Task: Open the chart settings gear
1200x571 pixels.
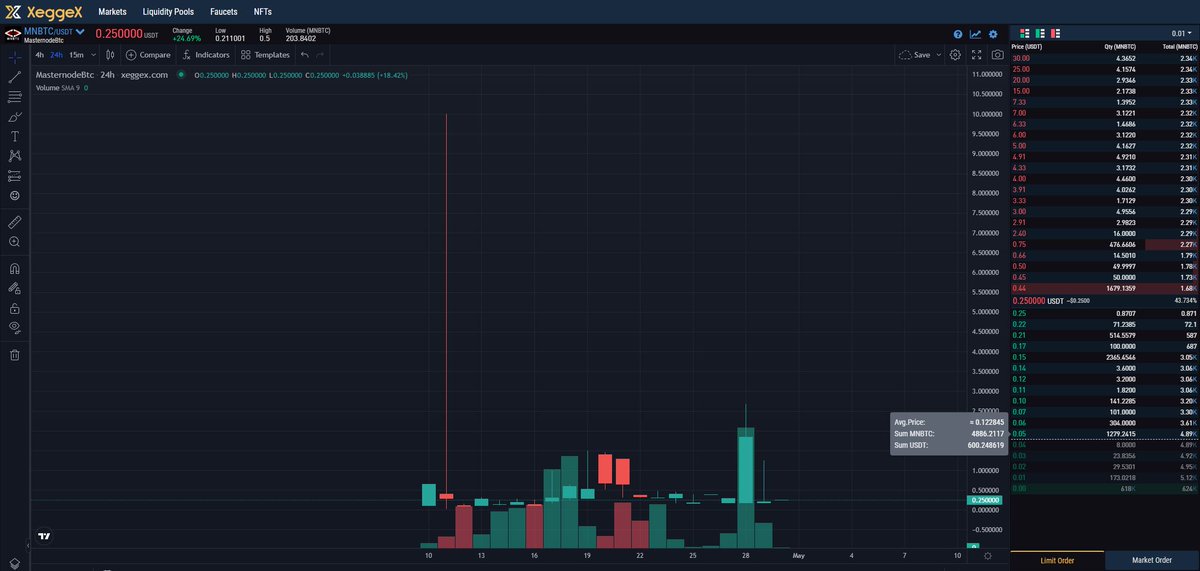Action: pyautogui.click(x=955, y=55)
